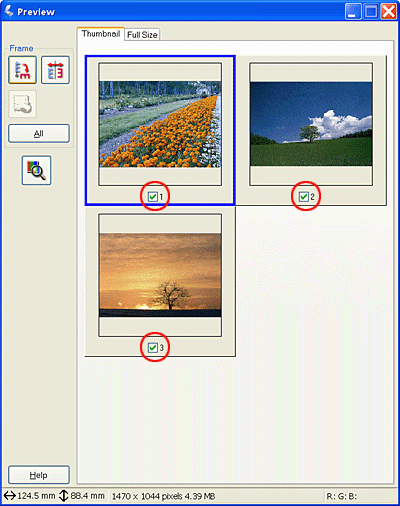Uncheck the checkbox for image 1
Viewport: 400px width, 506px height.
153,197
